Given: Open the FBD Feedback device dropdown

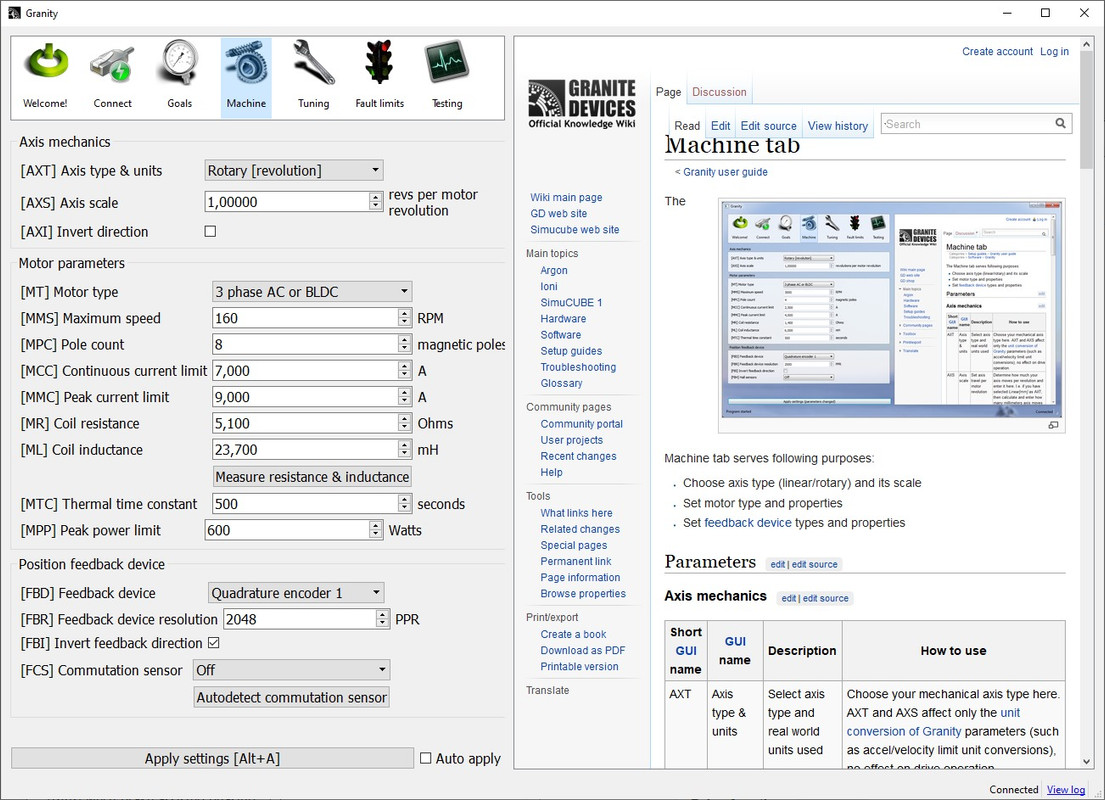Looking at the screenshot, I should (296, 593).
